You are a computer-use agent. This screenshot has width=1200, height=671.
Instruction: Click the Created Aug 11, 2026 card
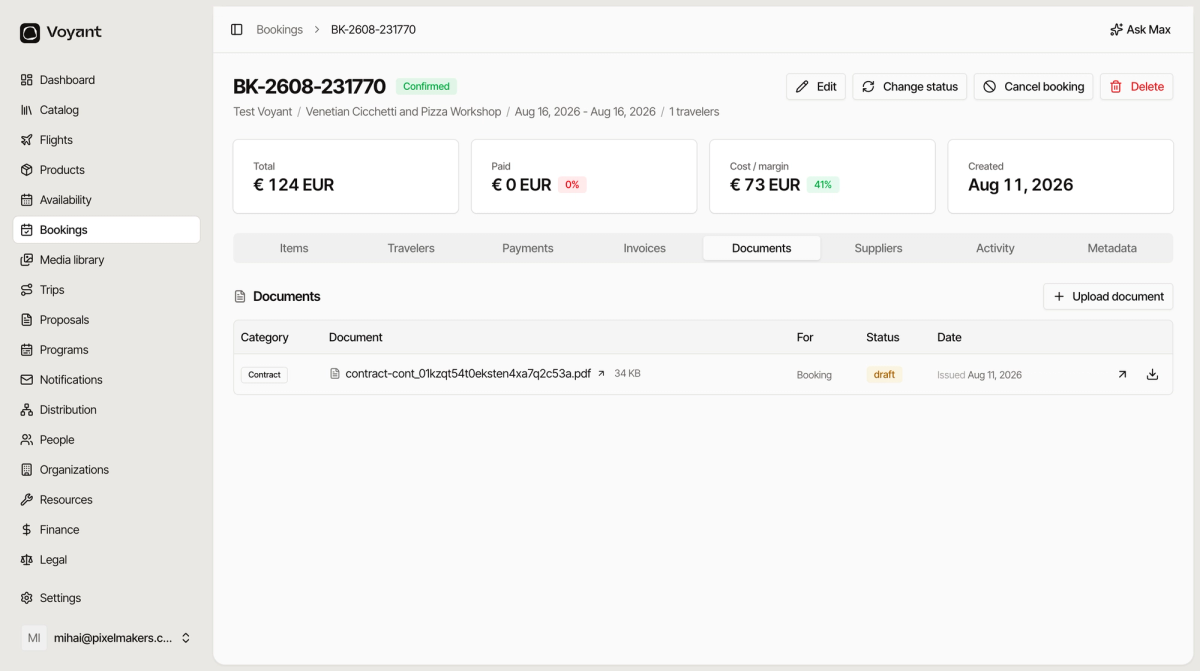click(x=1061, y=176)
